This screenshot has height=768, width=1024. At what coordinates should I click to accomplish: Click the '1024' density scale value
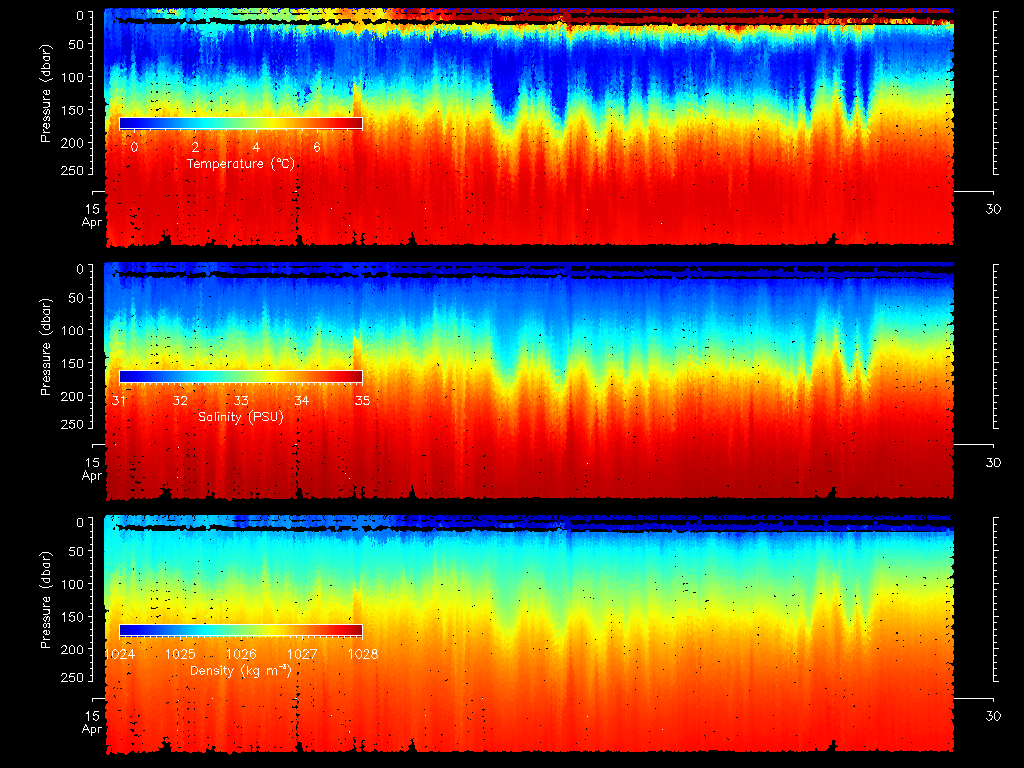120,654
